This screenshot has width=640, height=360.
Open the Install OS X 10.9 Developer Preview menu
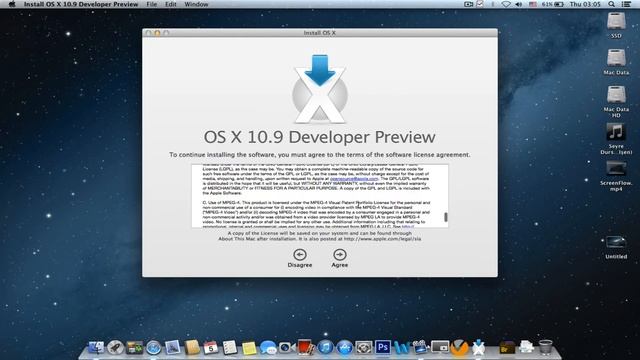point(81,4)
